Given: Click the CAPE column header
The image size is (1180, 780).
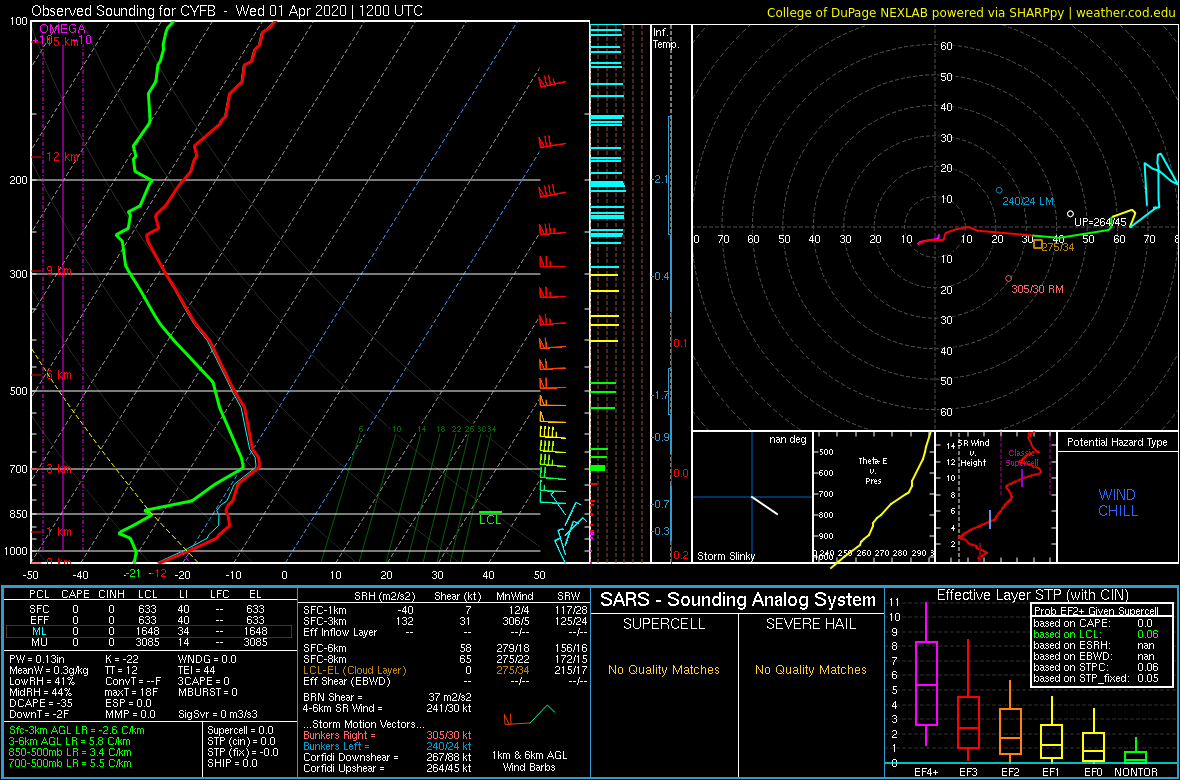Looking at the screenshot, I should (x=75, y=594).
